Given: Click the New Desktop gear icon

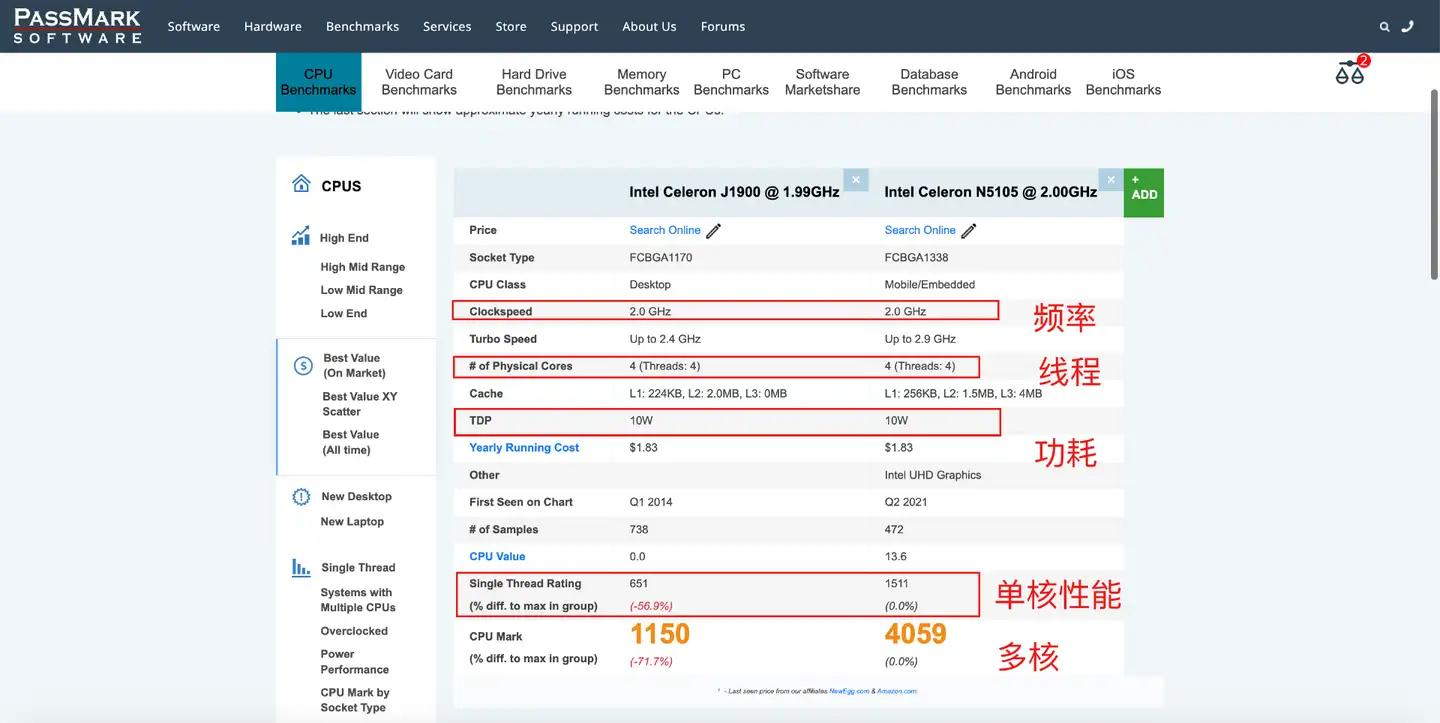Looking at the screenshot, I should (x=301, y=497).
